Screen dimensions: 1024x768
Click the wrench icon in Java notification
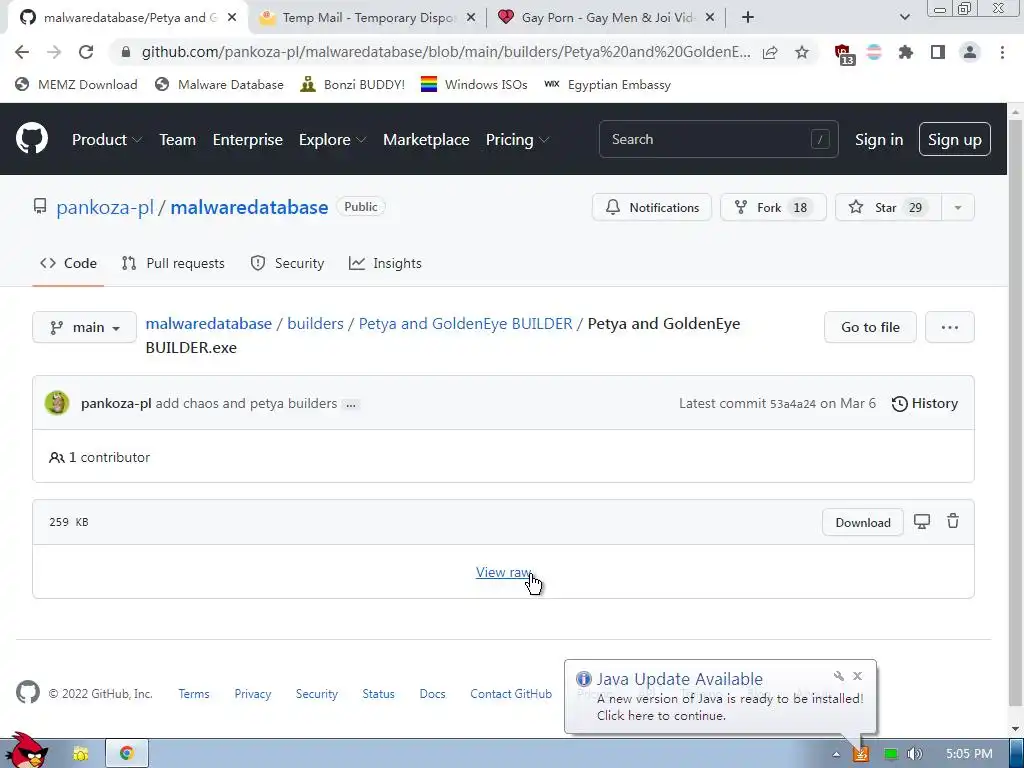click(x=839, y=677)
